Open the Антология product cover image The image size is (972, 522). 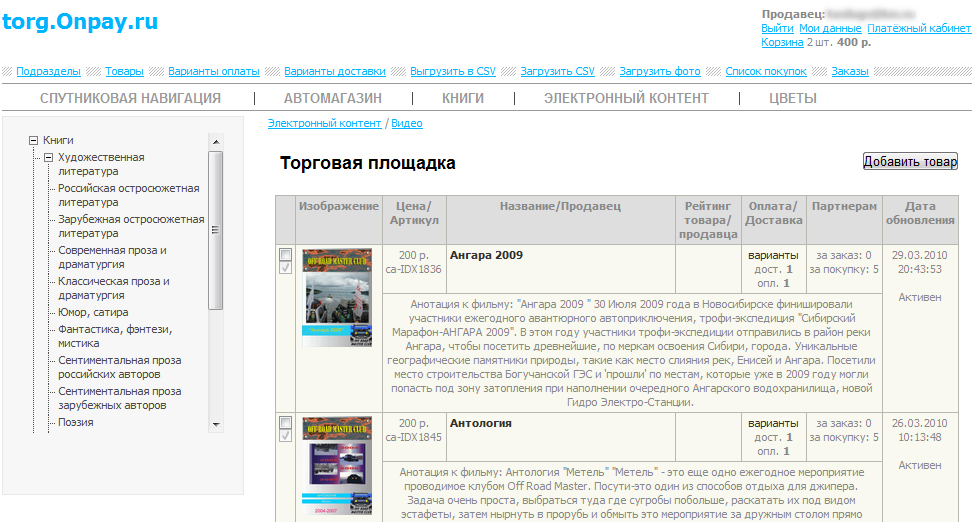pos(337,466)
